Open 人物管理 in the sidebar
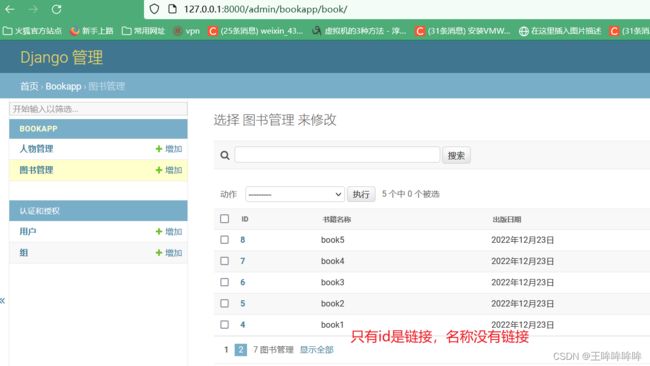650x366 pixels. point(36,149)
